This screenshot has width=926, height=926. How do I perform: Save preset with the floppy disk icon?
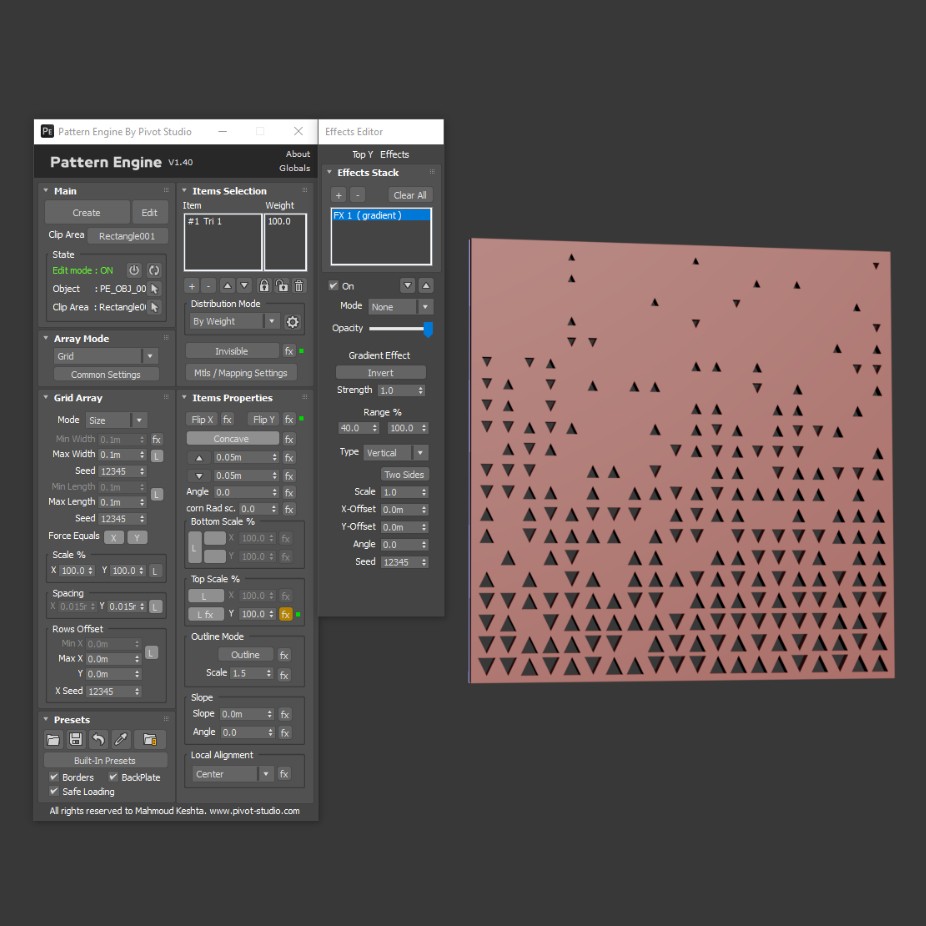point(76,739)
